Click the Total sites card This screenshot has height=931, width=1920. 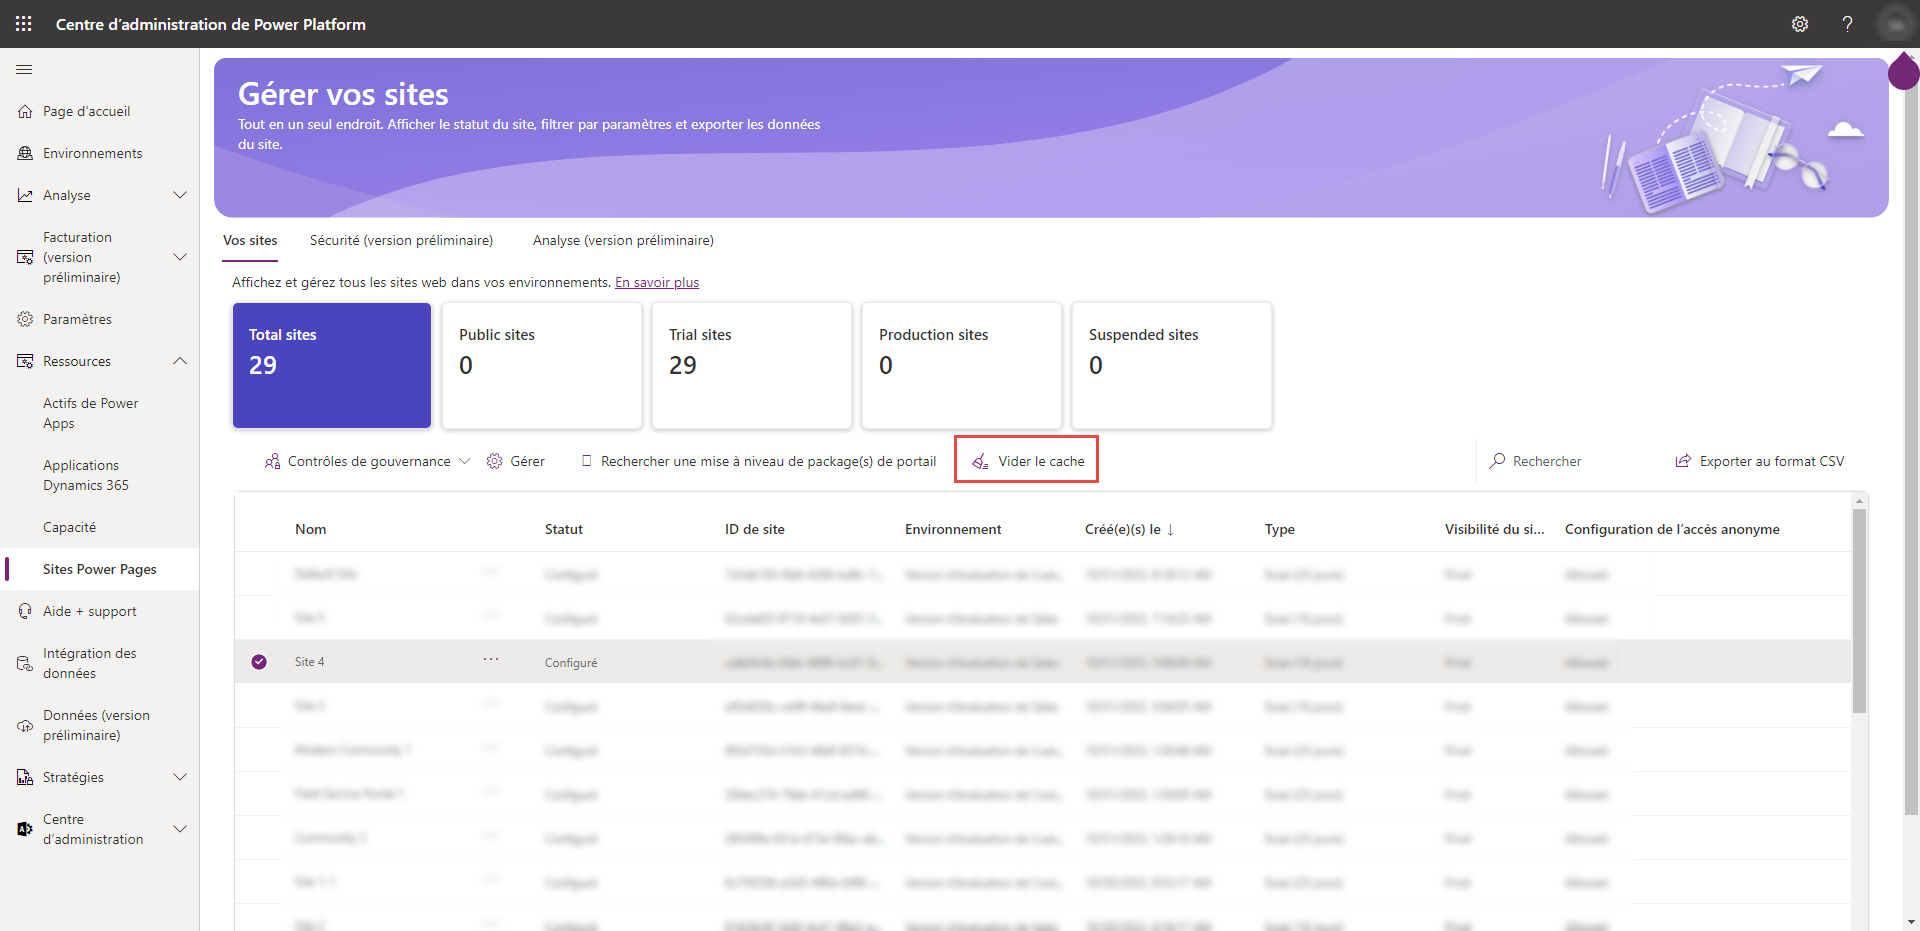(332, 365)
